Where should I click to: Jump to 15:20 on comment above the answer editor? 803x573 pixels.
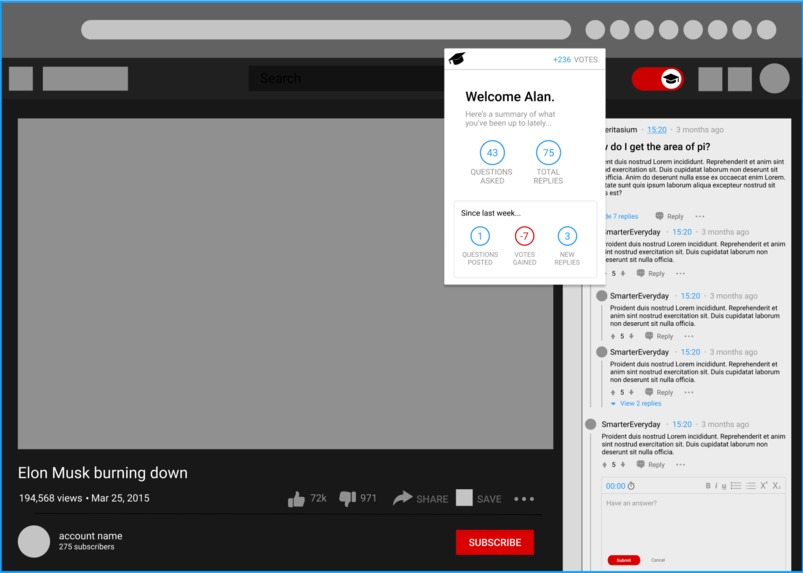click(x=682, y=425)
